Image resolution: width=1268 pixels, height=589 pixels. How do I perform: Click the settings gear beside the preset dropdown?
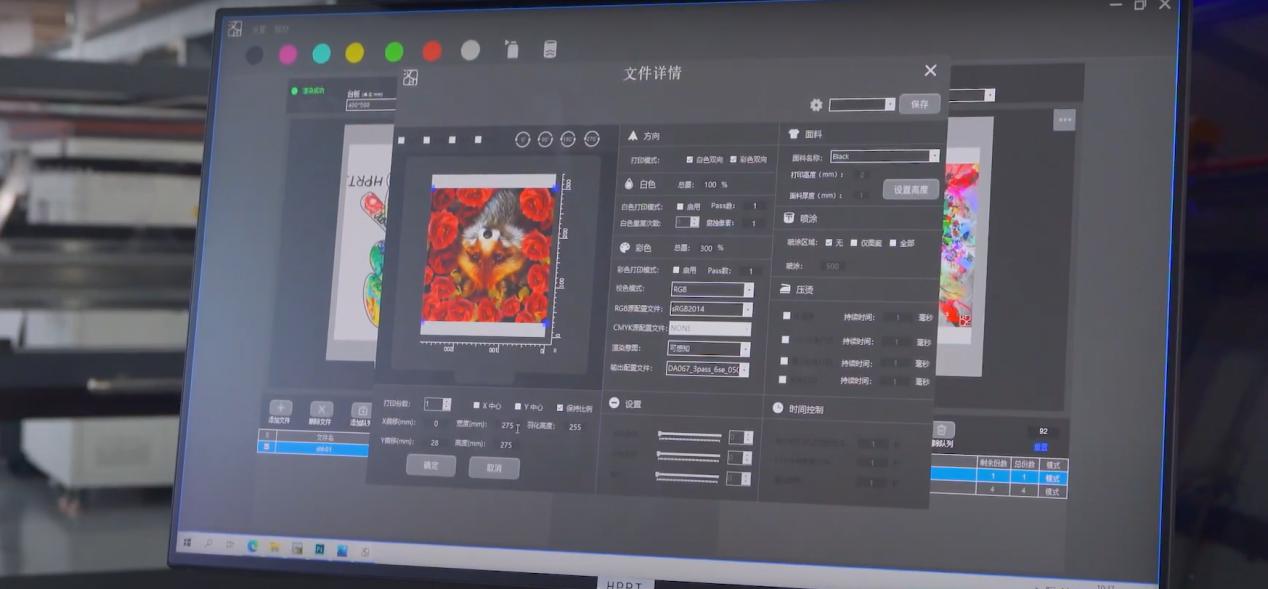click(x=816, y=105)
